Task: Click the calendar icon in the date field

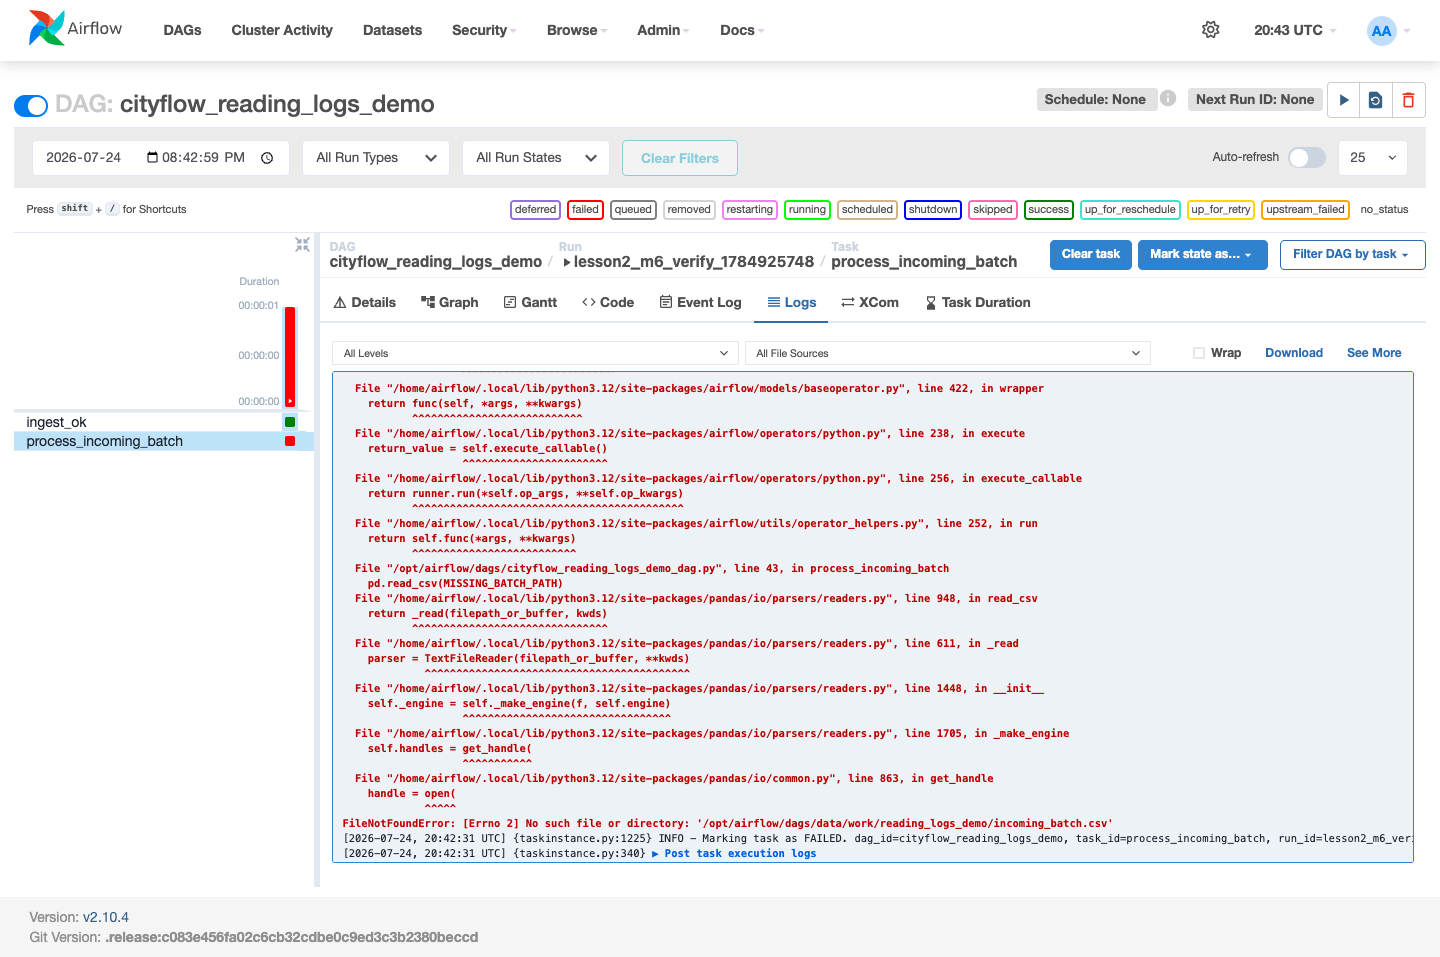Action: [153, 157]
